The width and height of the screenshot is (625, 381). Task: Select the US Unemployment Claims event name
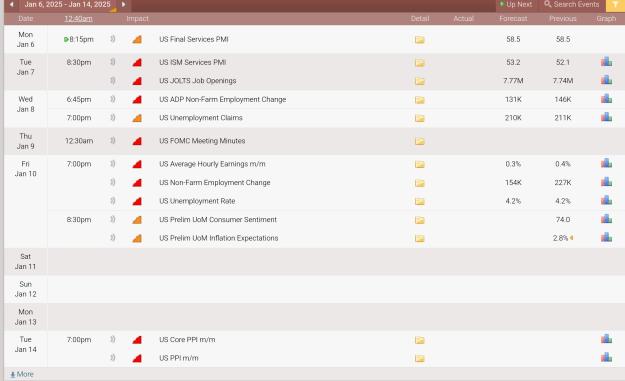pyautogui.click(x=201, y=118)
